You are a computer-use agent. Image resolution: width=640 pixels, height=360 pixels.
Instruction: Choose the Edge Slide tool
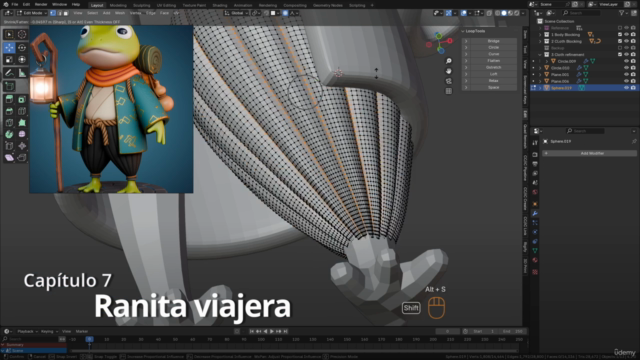click(9, 146)
